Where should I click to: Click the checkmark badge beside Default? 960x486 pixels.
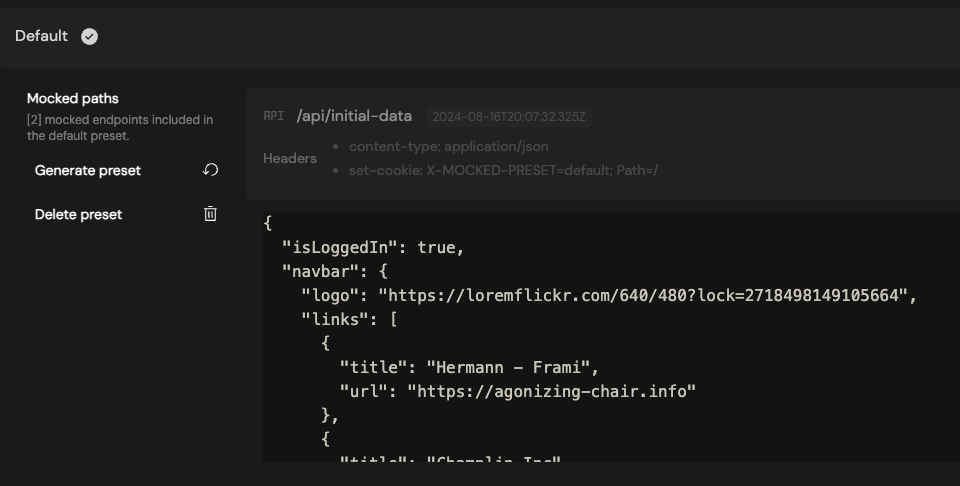click(x=89, y=37)
